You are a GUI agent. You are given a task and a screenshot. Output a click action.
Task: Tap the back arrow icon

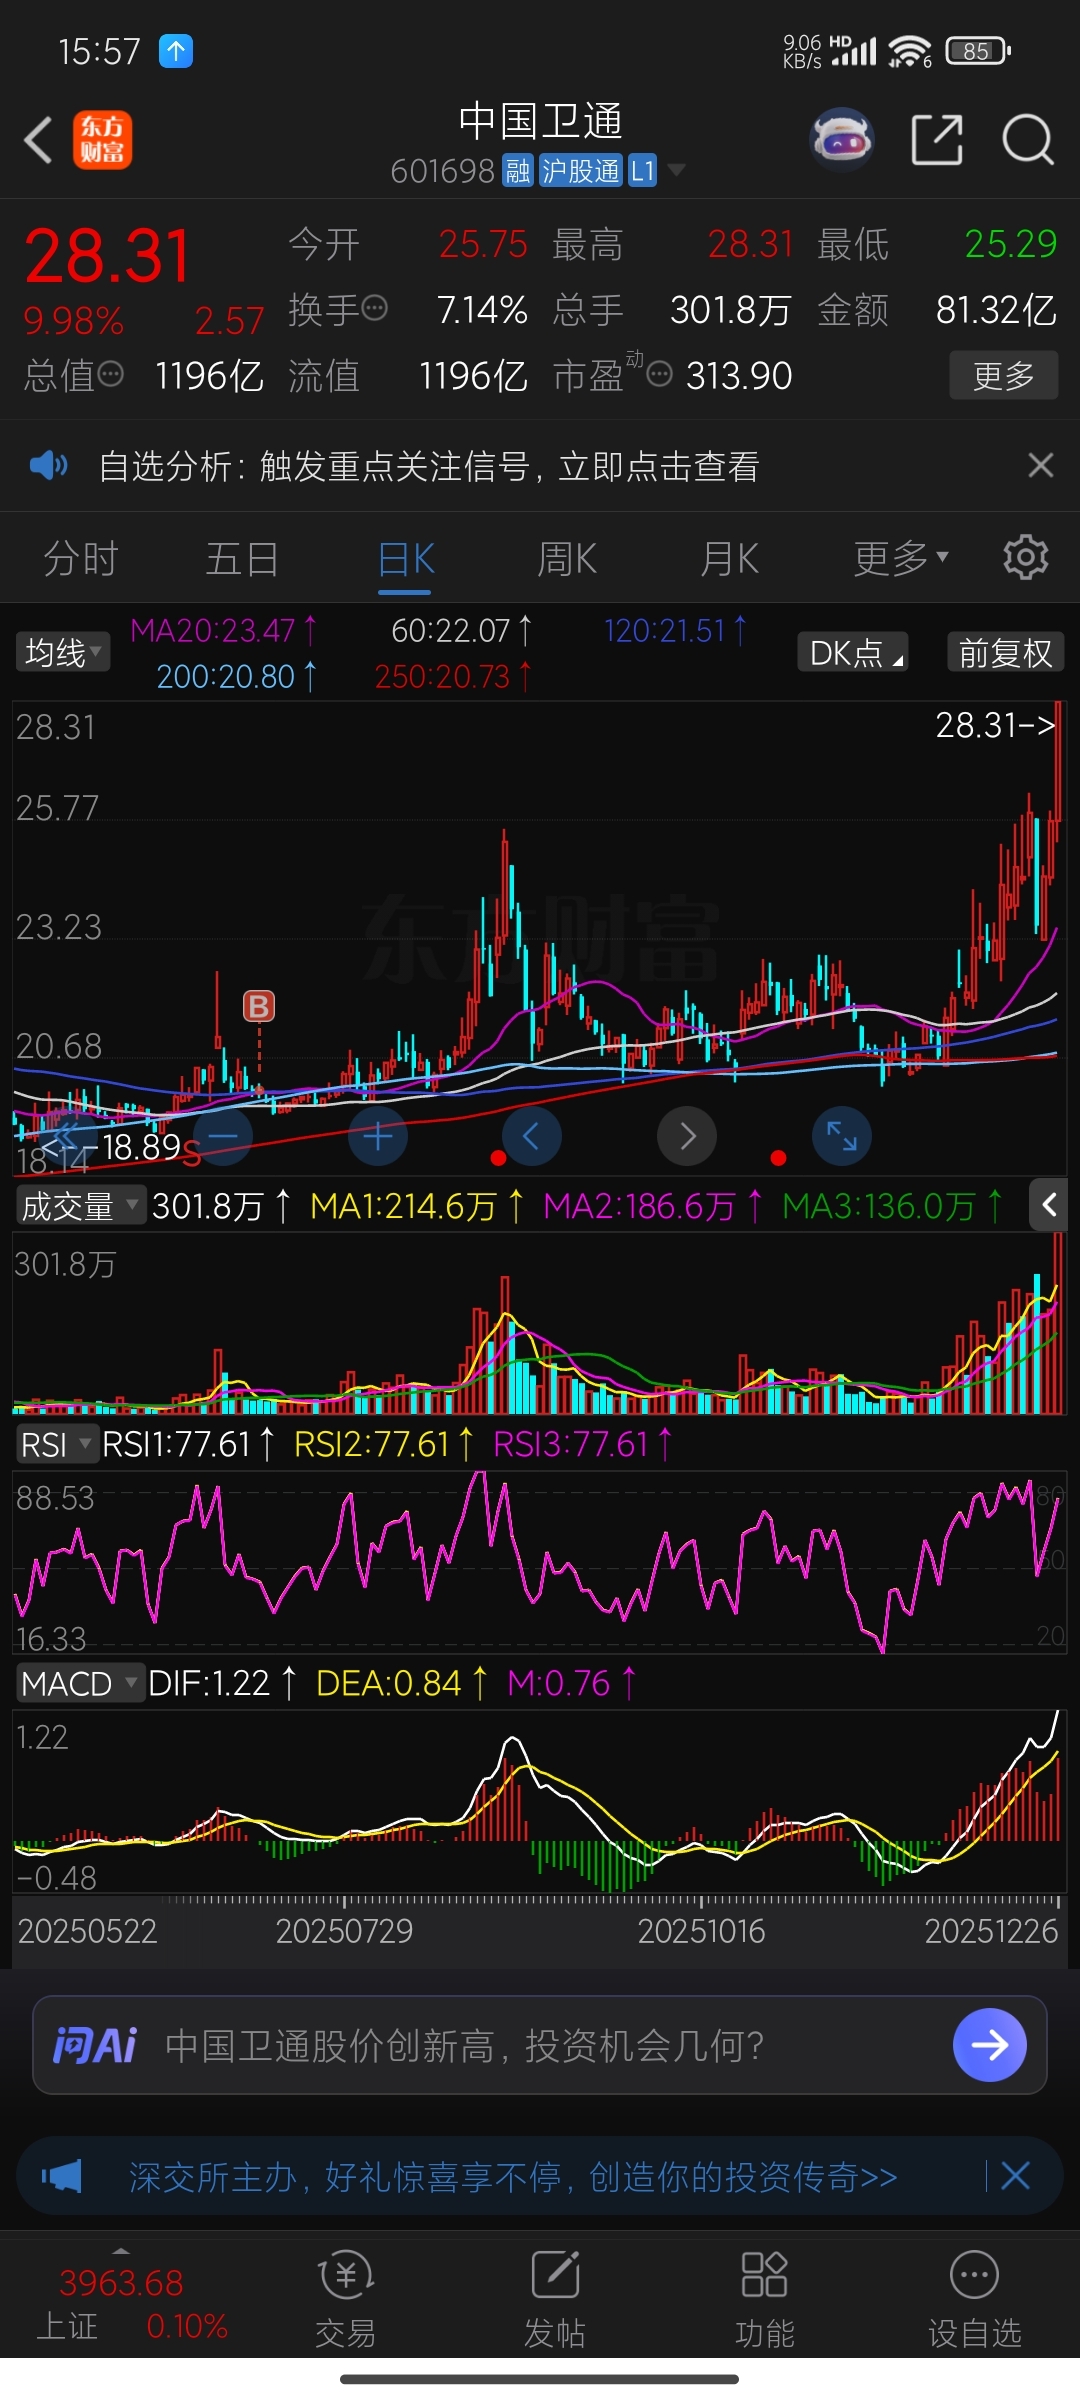(x=38, y=140)
